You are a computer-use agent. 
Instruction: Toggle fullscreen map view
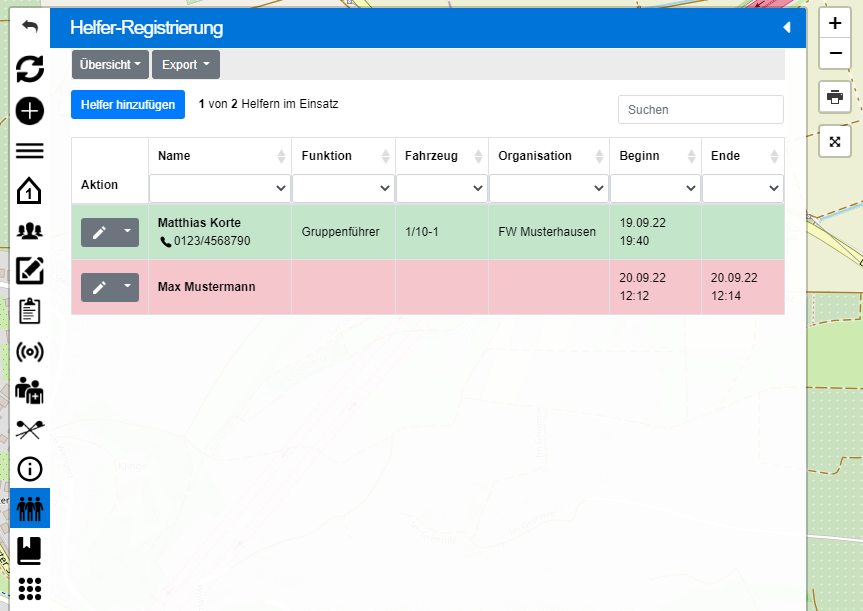pos(835,141)
